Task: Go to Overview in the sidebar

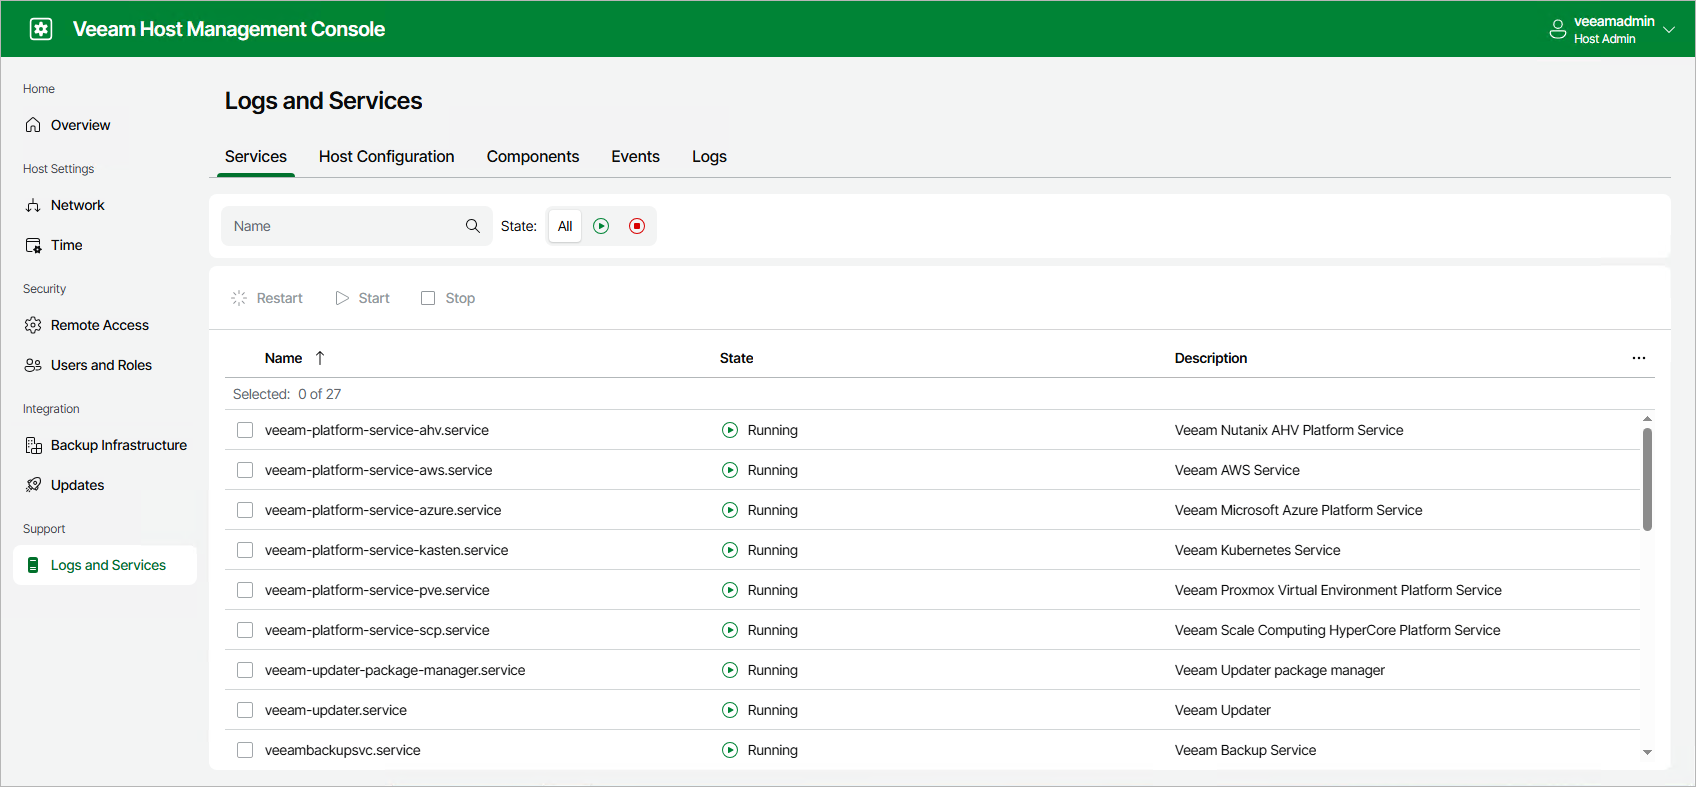Action: click(x=105, y=125)
